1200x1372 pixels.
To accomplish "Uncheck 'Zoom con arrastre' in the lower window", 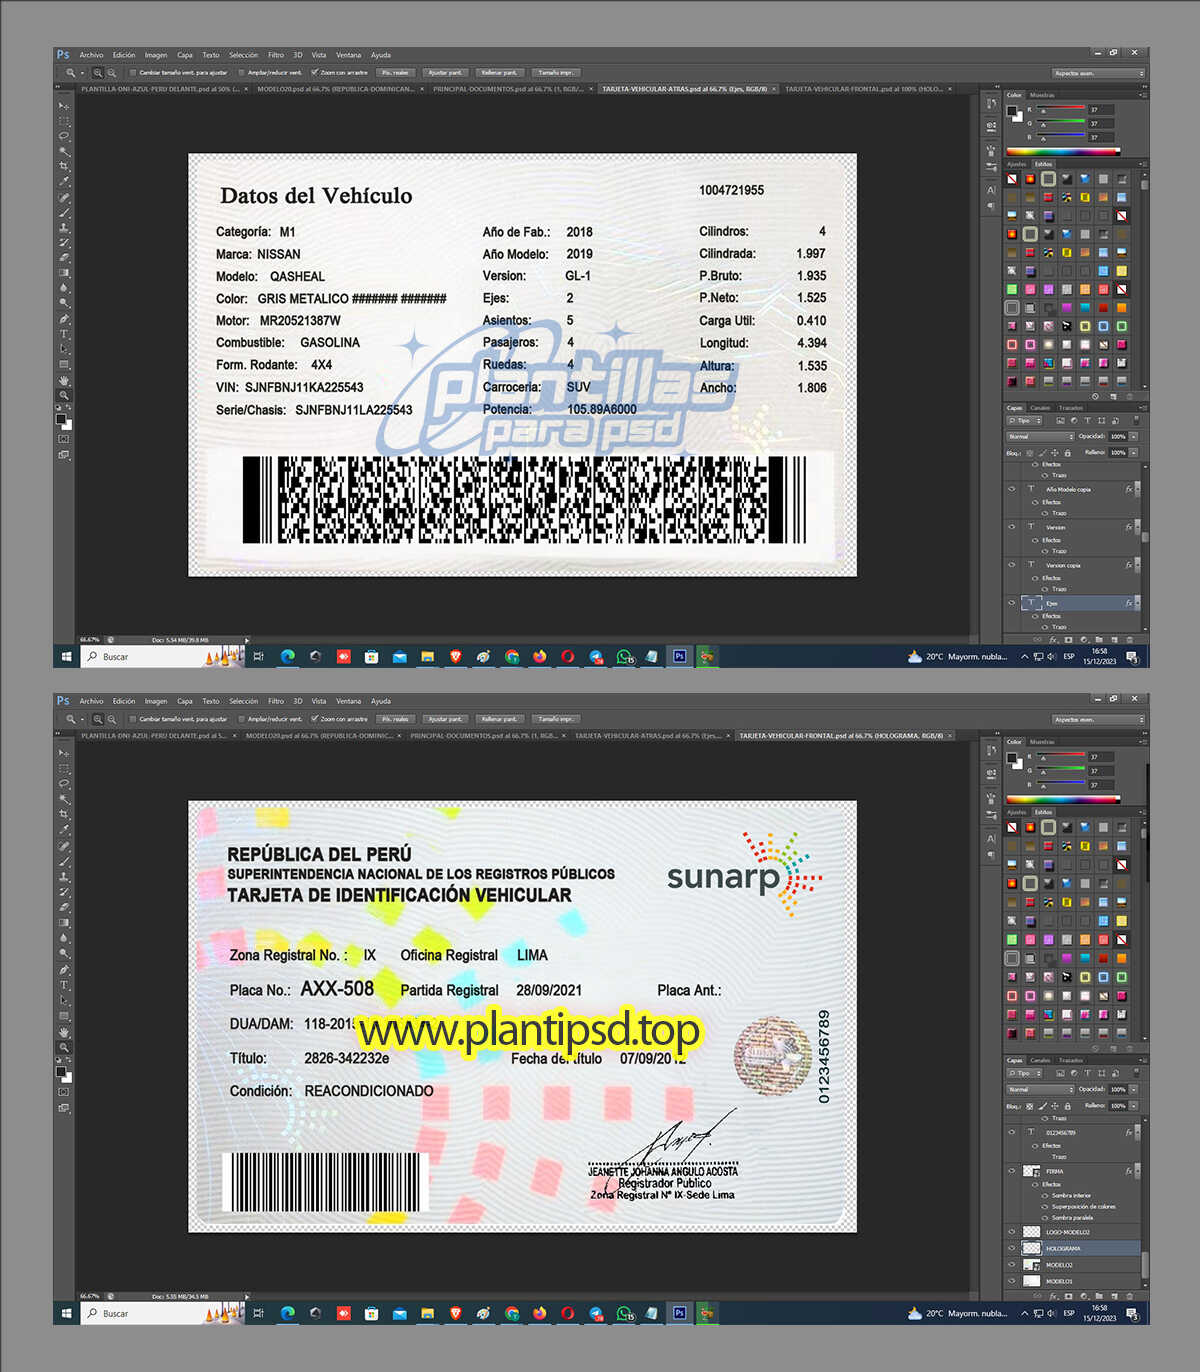I will pos(314,719).
